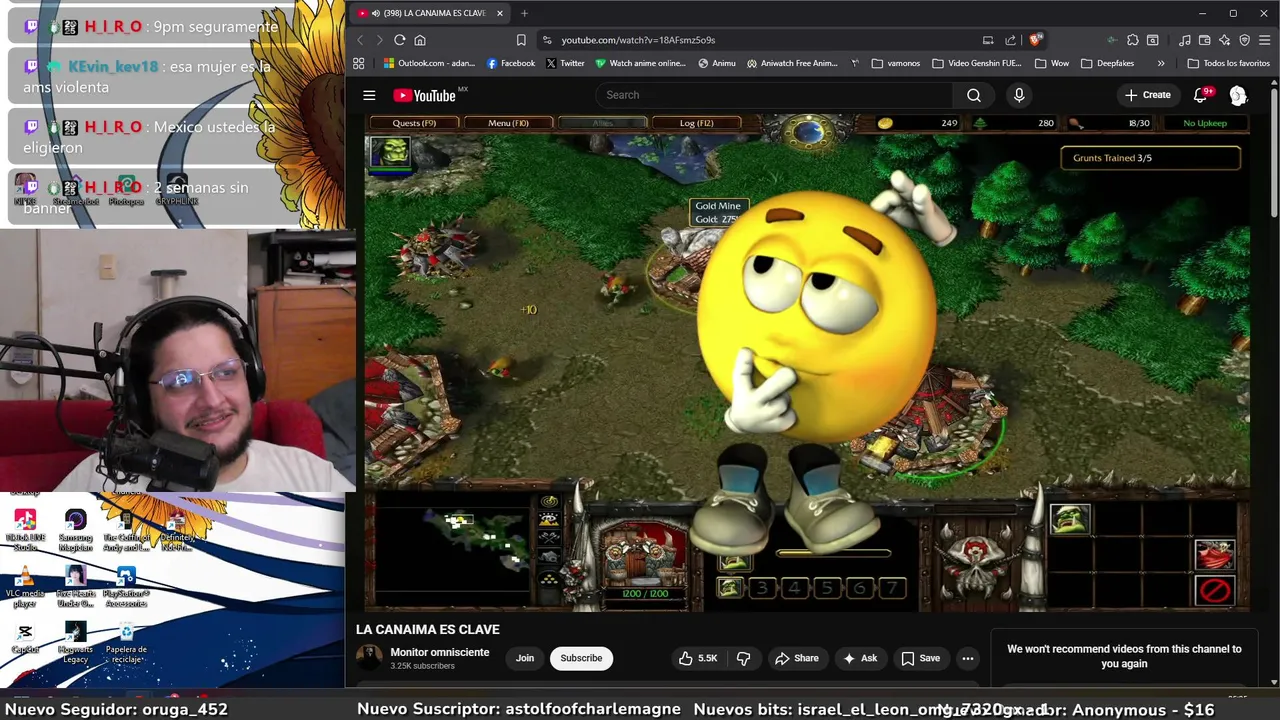Open the extensions puzzle icon
Viewport: 1280px width, 720px height.
pos(1132,40)
